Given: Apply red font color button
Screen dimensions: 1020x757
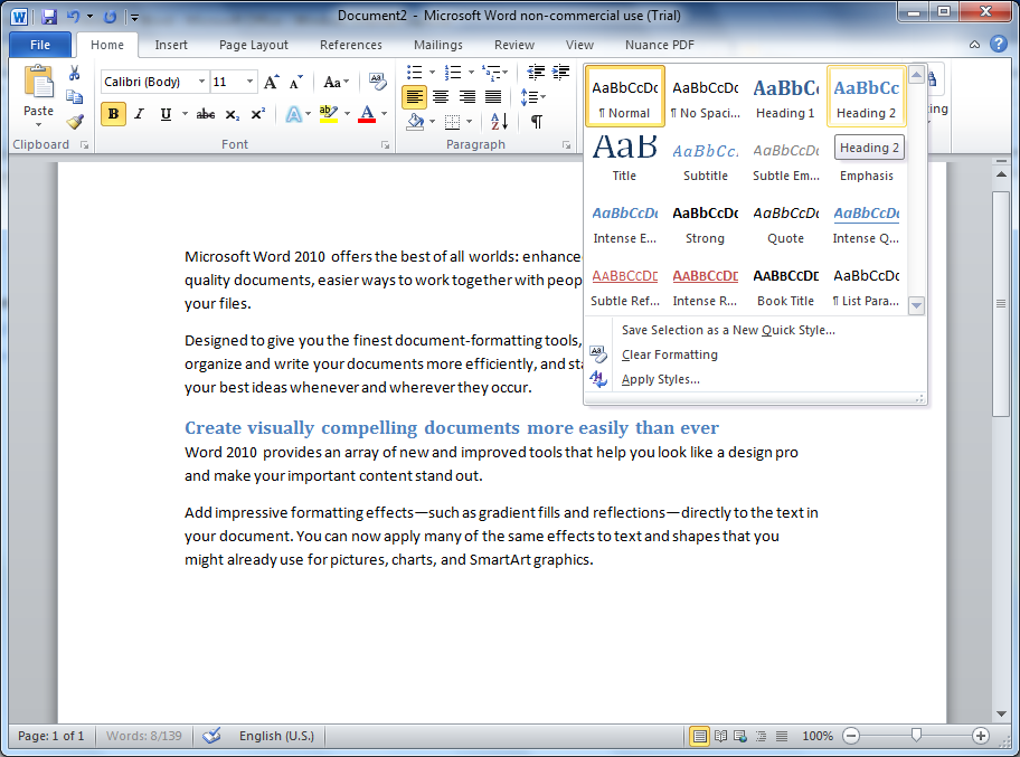Looking at the screenshot, I should [x=367, y=114].
